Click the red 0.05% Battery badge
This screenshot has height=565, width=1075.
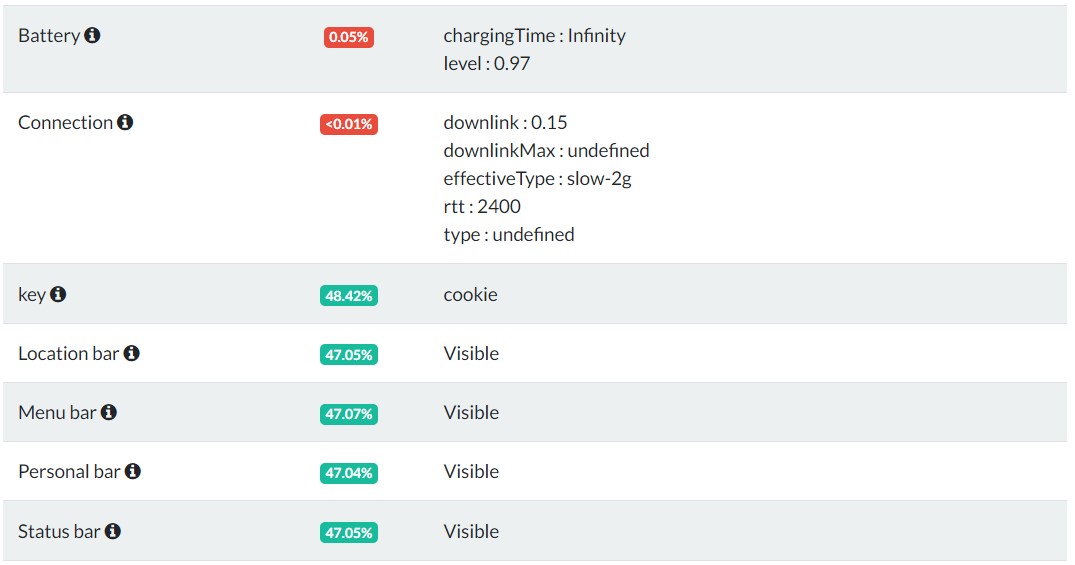348,37
